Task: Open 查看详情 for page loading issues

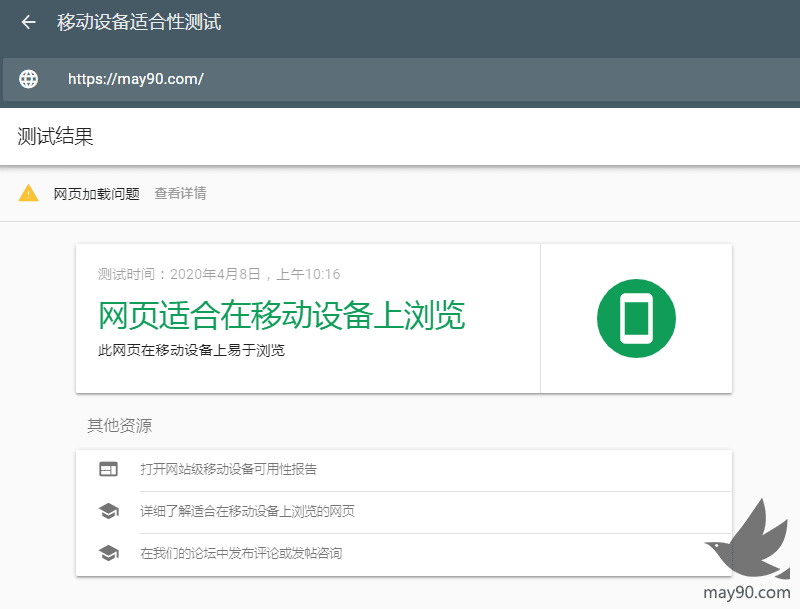Action: [x=180, y=193]
